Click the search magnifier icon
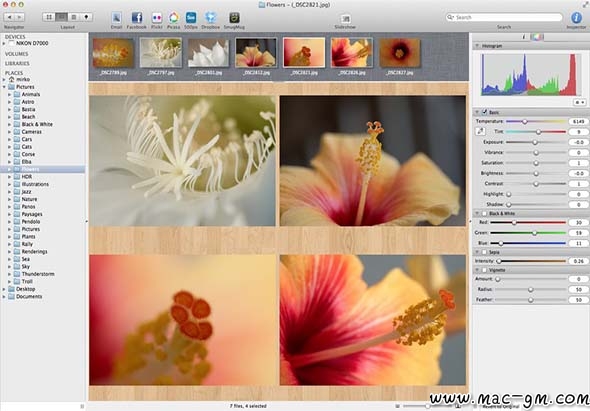Screen dimensions: 590x411 450,17
